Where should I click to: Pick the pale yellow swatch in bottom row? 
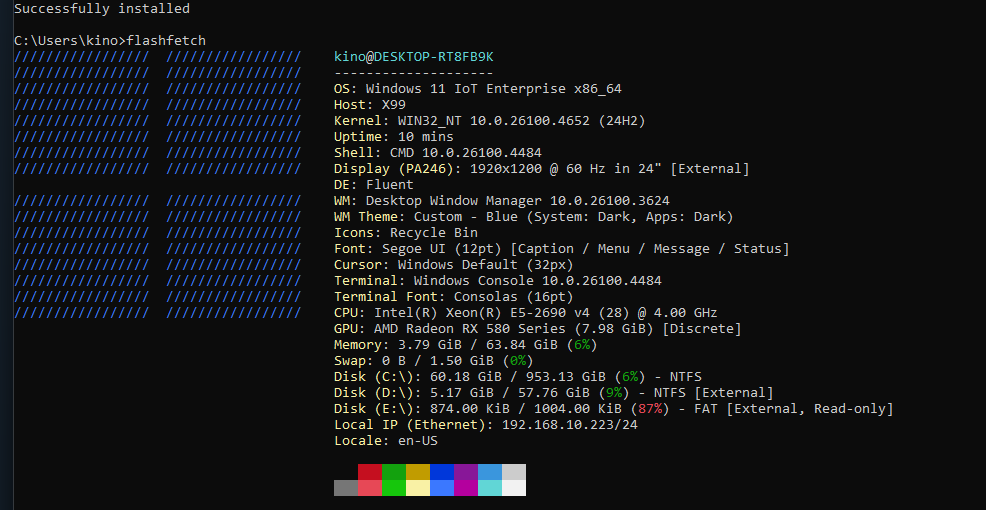[418, 488]
